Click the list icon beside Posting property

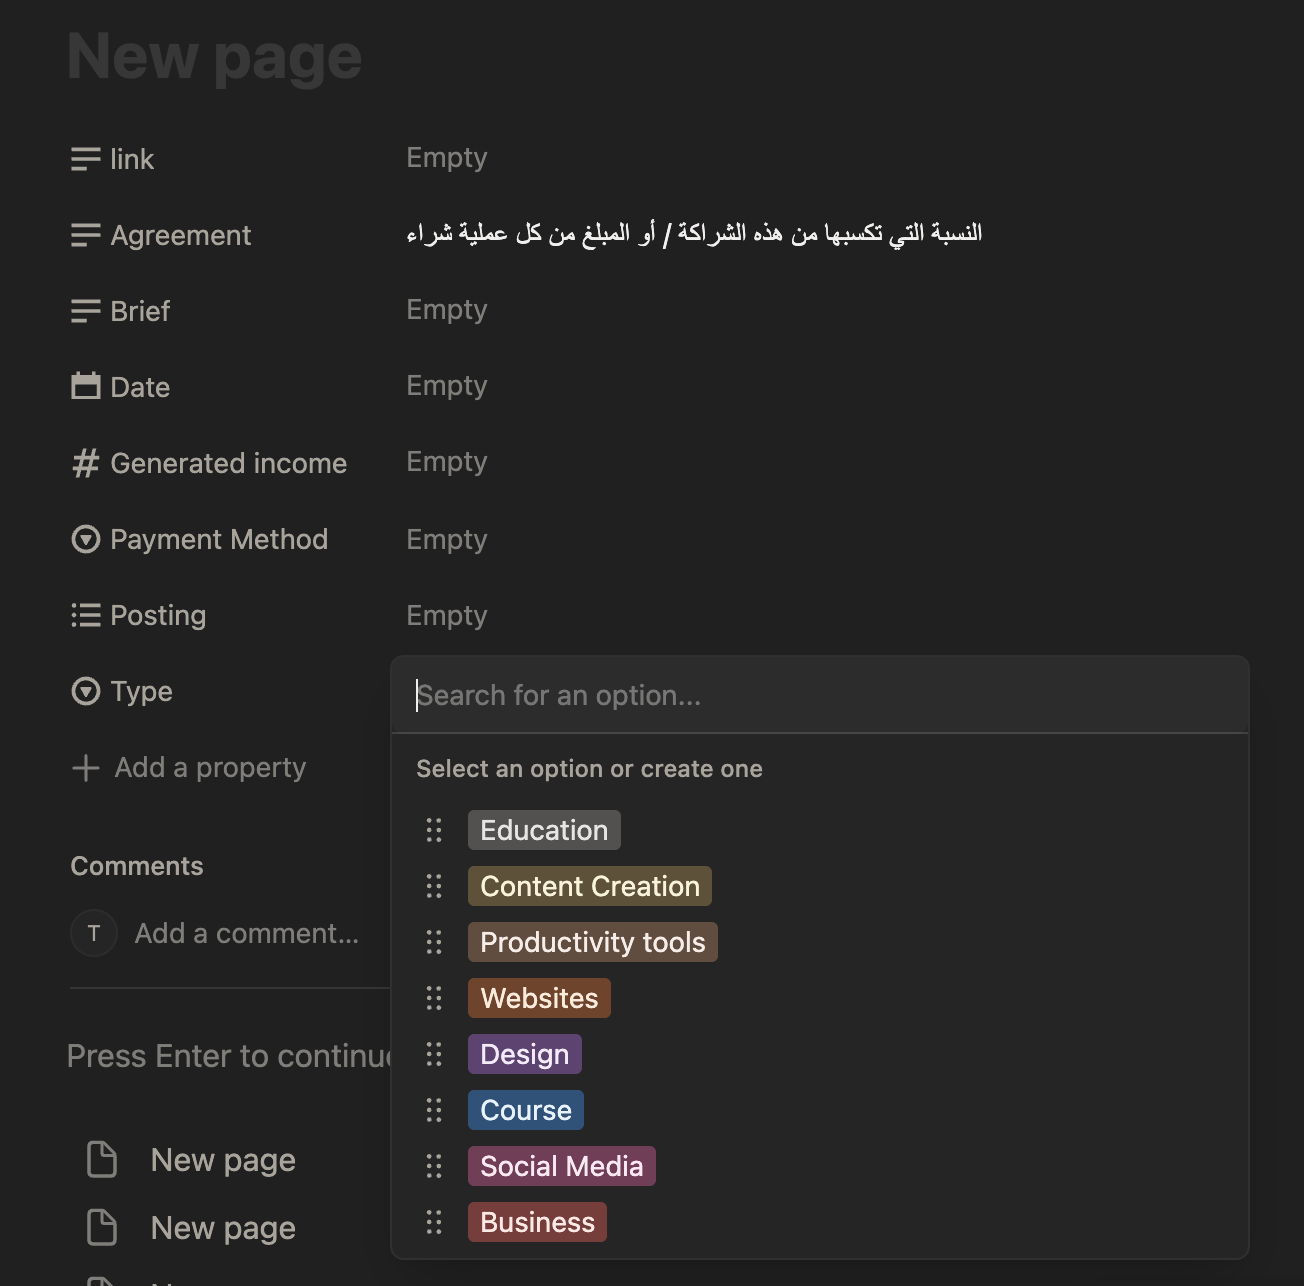86,615
